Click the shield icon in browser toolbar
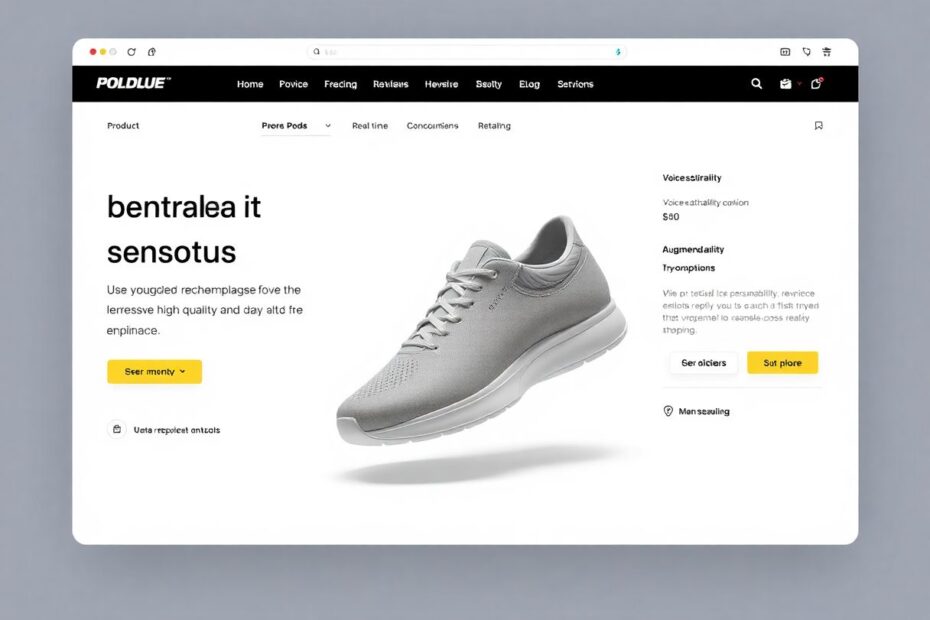 (x=806, y=52)
